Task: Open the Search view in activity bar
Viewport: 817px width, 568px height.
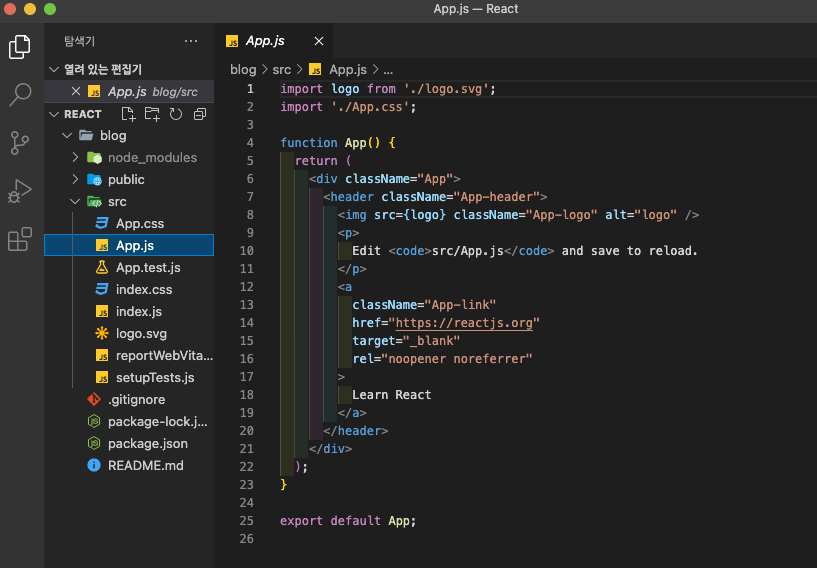Action: point(20,94)
